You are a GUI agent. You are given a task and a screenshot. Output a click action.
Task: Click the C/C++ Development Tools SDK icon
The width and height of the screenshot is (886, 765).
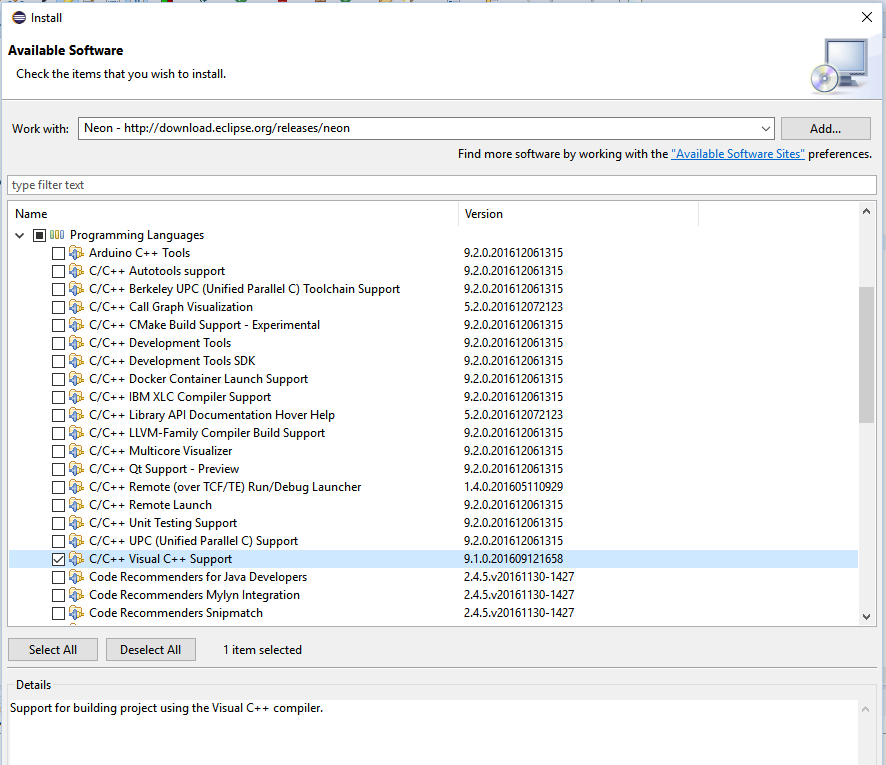[76, 361]
